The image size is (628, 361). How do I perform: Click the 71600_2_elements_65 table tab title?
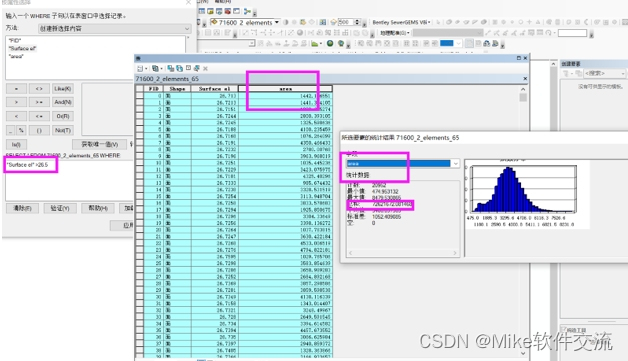click(167, 79)
